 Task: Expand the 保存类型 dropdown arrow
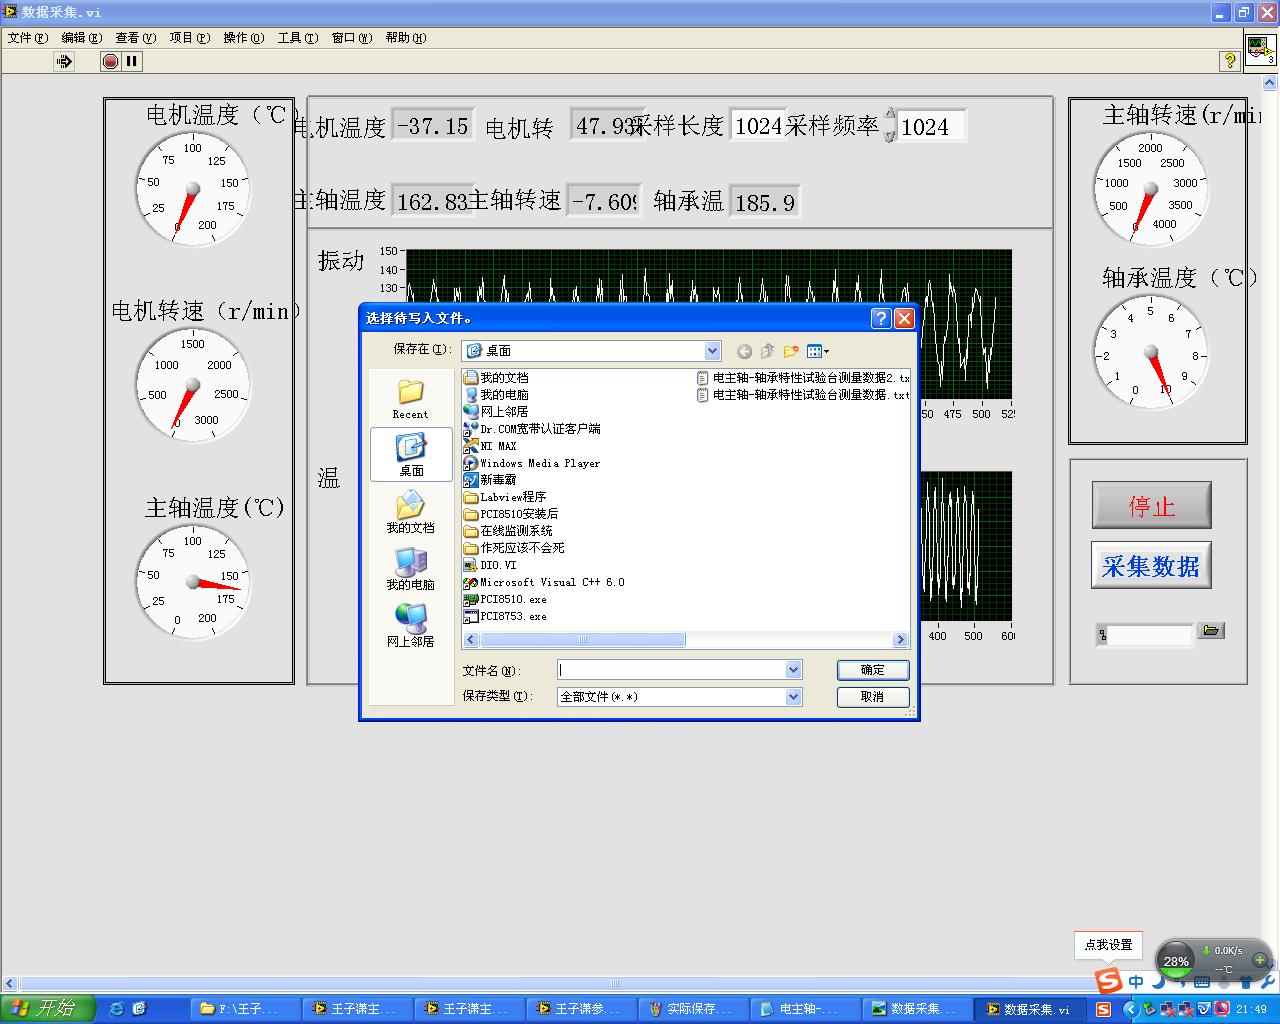pyautogui.click(x=794, y=697)
